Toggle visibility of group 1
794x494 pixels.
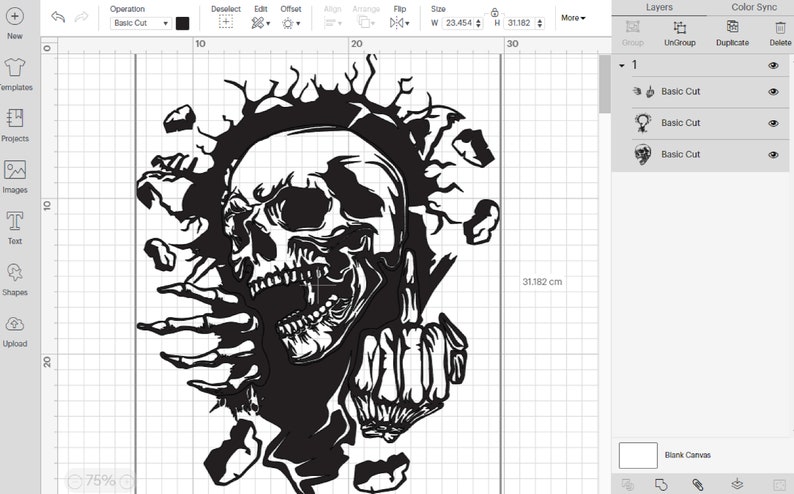(x=773, y=65)
